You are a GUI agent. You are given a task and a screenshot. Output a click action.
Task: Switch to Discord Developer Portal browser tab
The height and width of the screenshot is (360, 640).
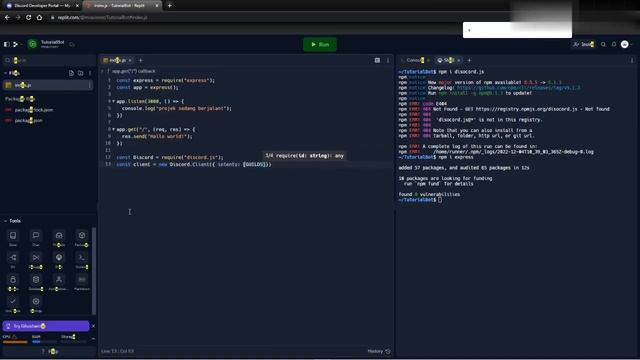click(42, 6)
